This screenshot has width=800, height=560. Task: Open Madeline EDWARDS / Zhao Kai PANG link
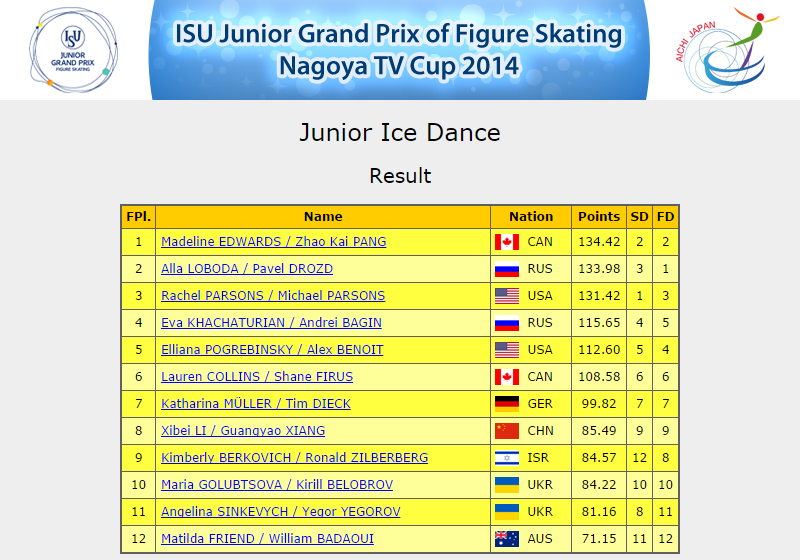coord(273,242)
